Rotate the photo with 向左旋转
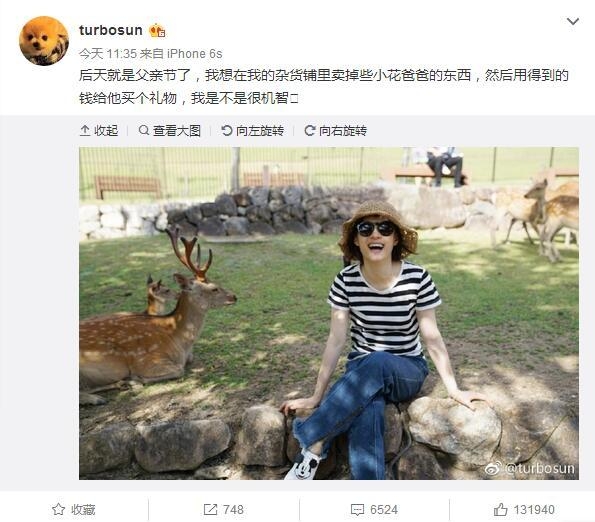595x522 pixels. 253,131
